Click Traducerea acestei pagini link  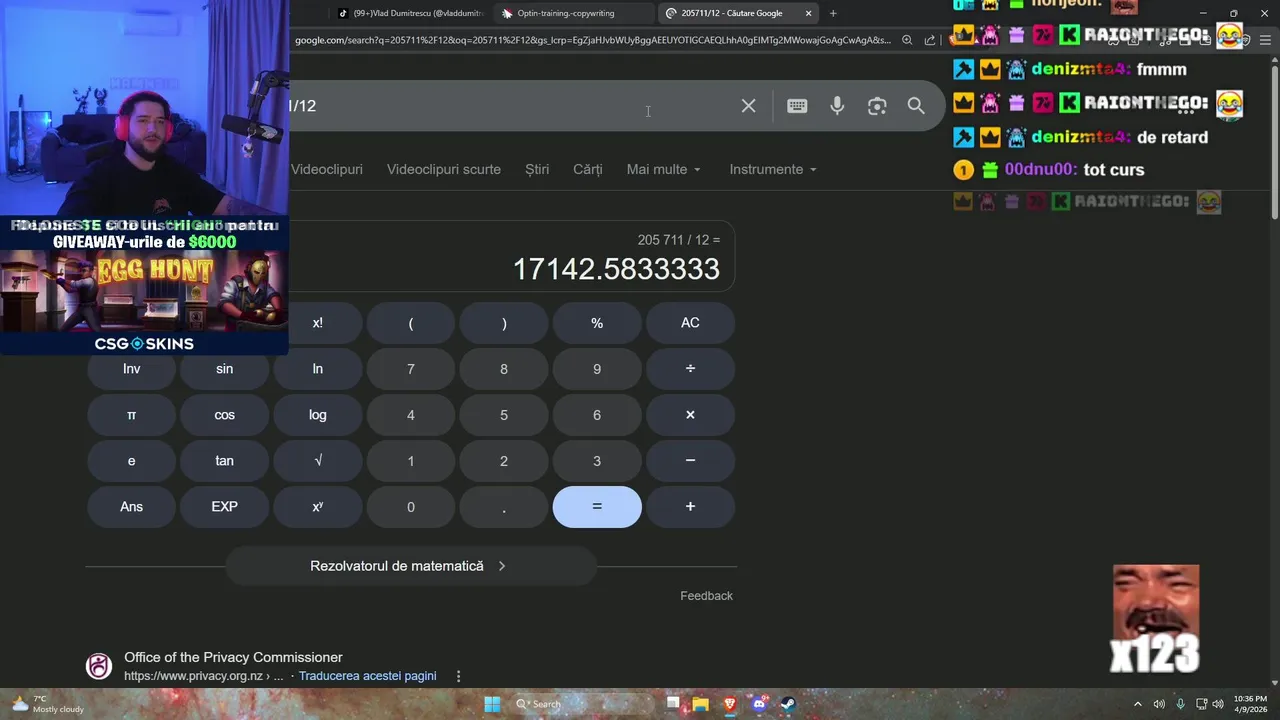367,676
